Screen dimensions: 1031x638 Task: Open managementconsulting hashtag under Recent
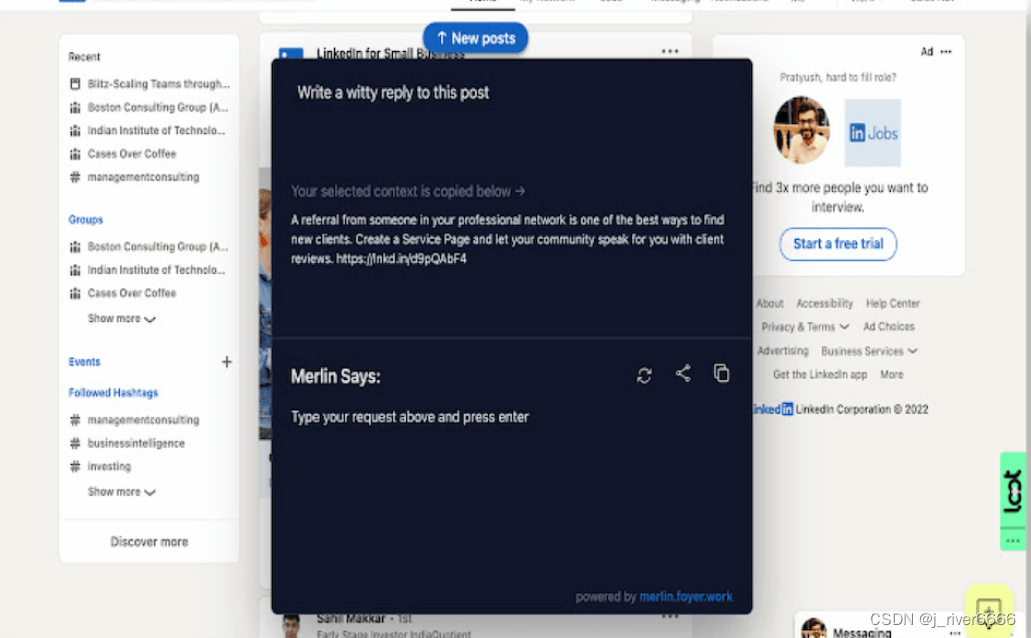point(135,177)
